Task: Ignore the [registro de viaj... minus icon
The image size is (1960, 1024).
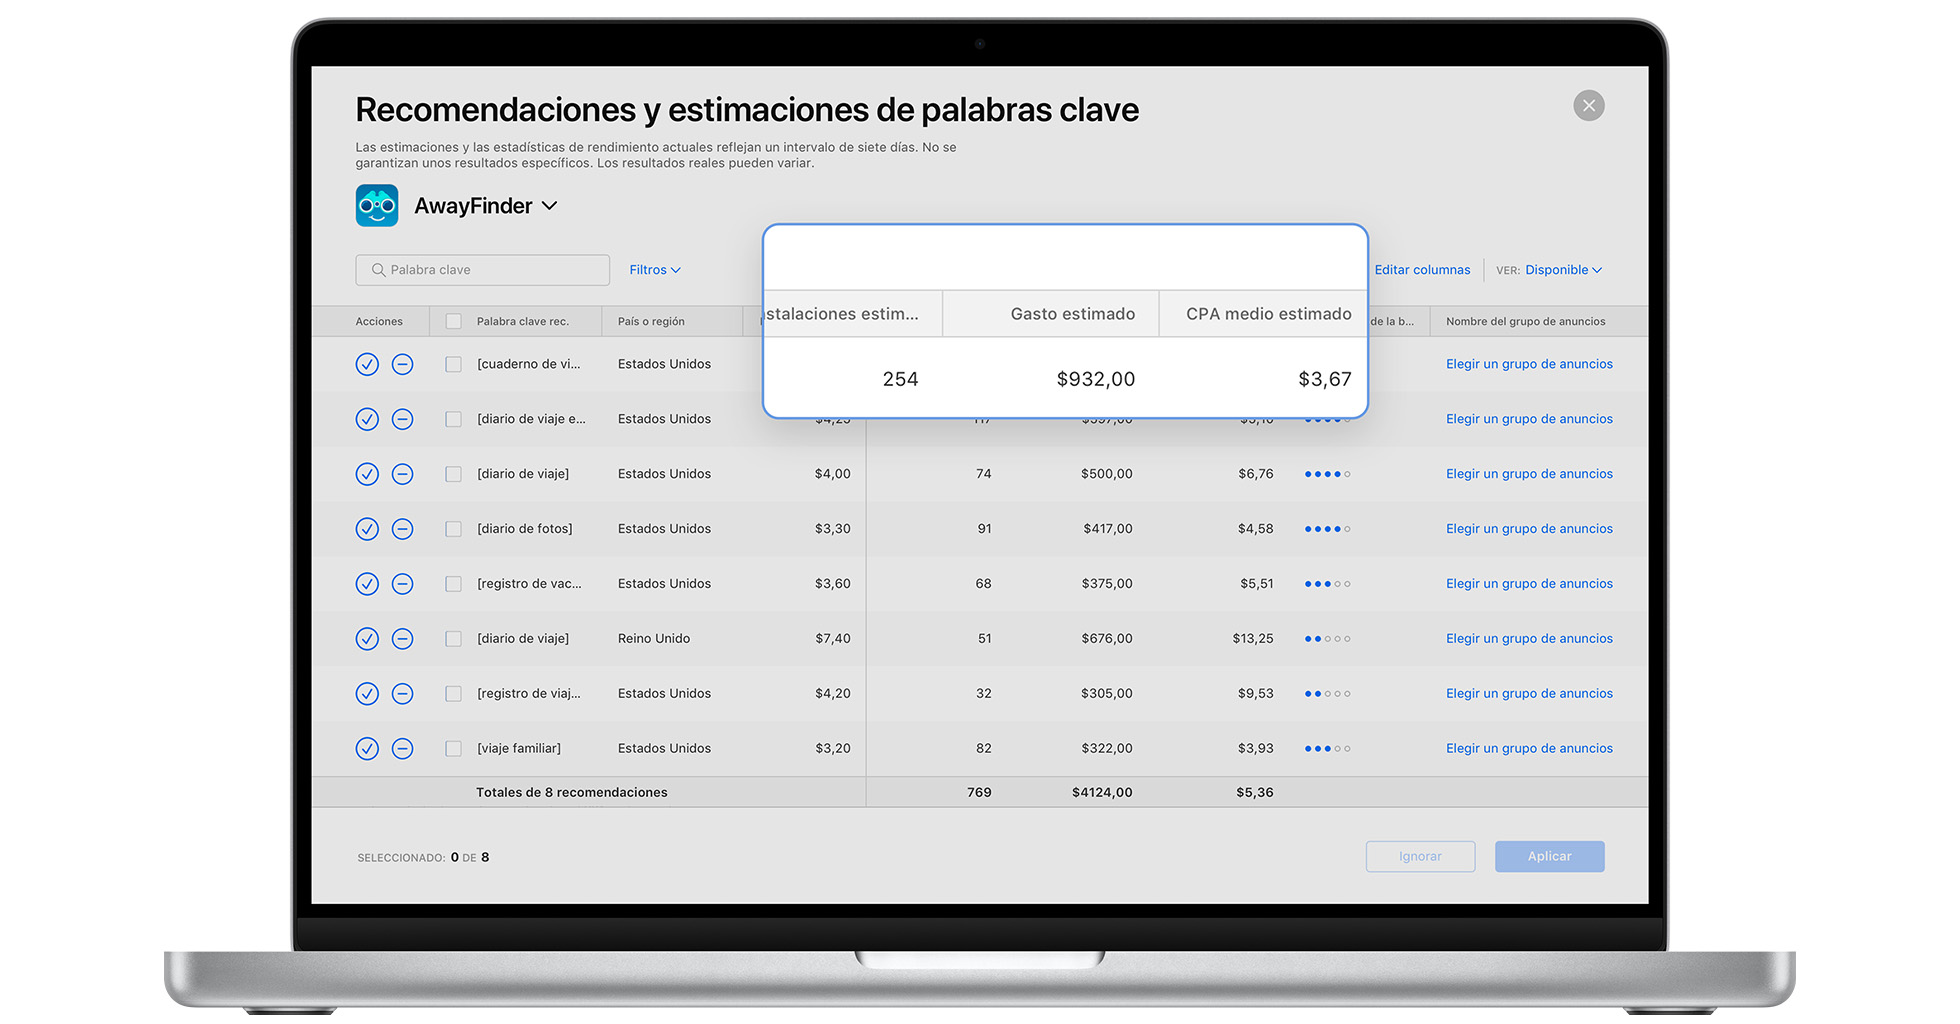Action: [x=402, y=694]
